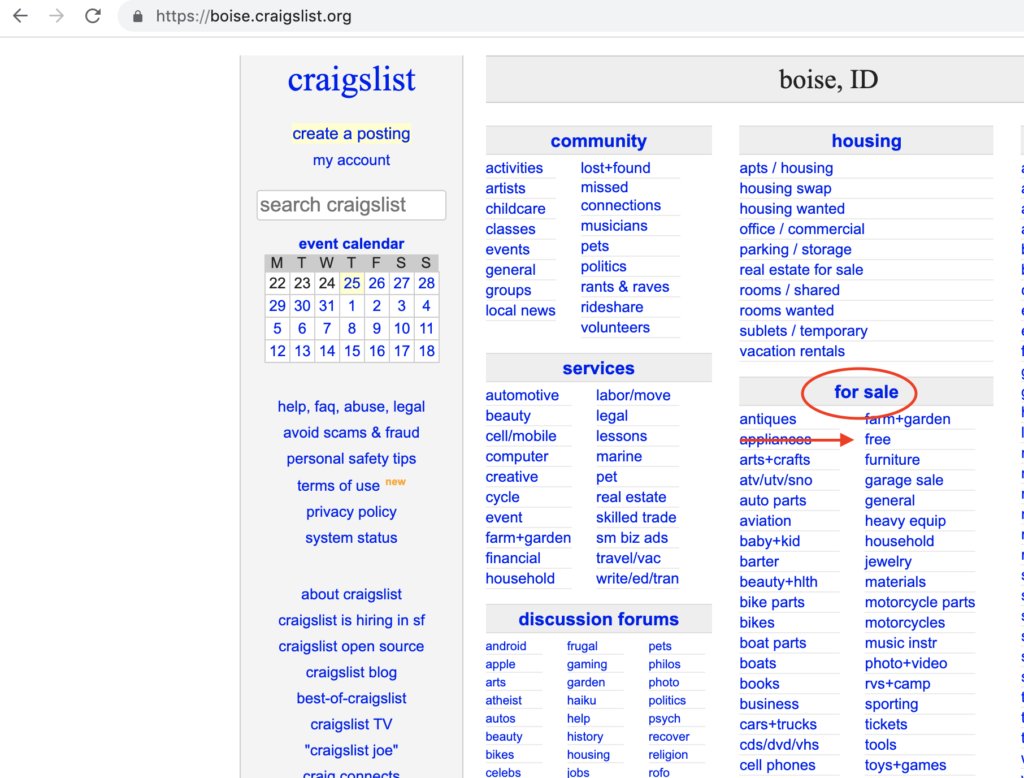Go back with the browser back arrow
Screen dimensions: 1024x778
[20, 16]
